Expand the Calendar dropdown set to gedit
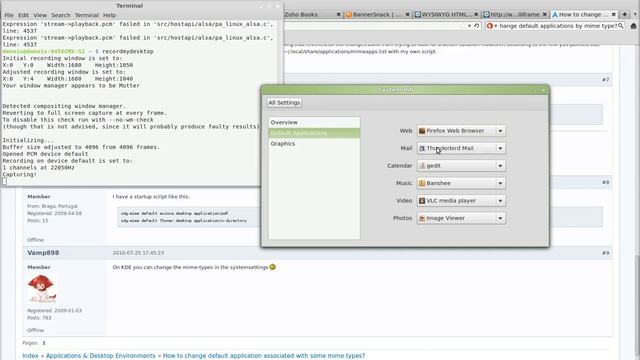This screenshot has height=360, width=640. (x=461, y=166)
